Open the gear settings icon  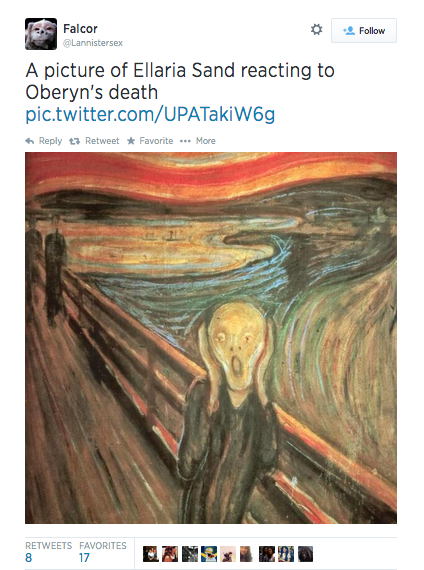(x=316, y=29)
